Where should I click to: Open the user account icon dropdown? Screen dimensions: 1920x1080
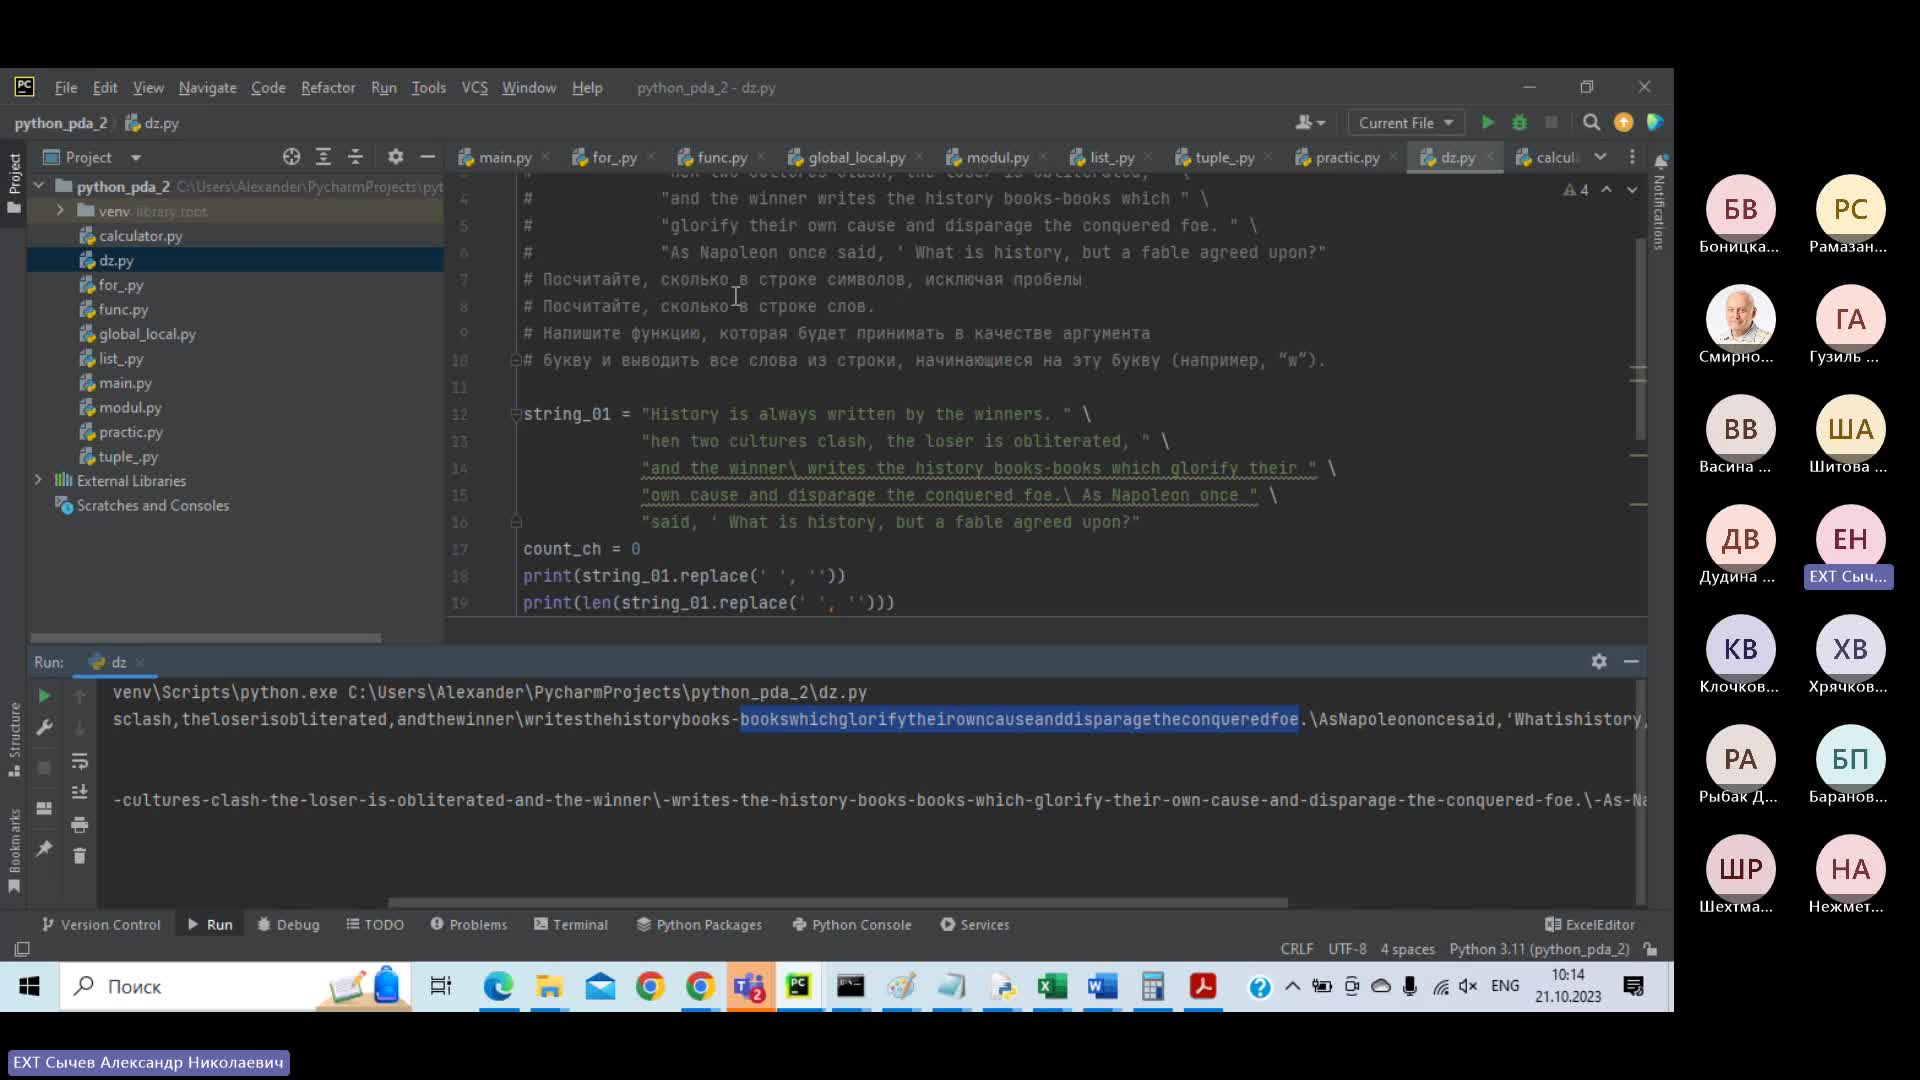1310,122
